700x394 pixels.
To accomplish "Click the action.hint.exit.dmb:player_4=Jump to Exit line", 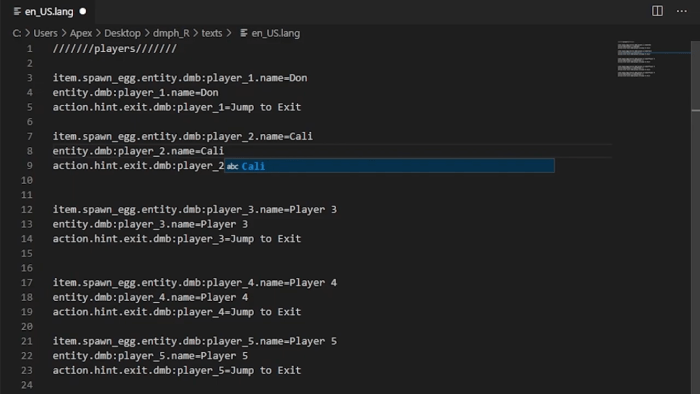I will click(177, 312).
